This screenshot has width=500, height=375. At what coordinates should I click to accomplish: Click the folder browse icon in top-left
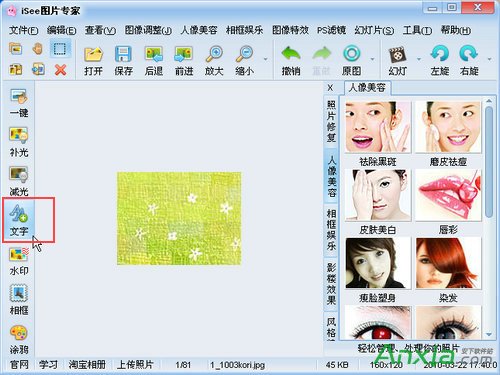point(16,49)
